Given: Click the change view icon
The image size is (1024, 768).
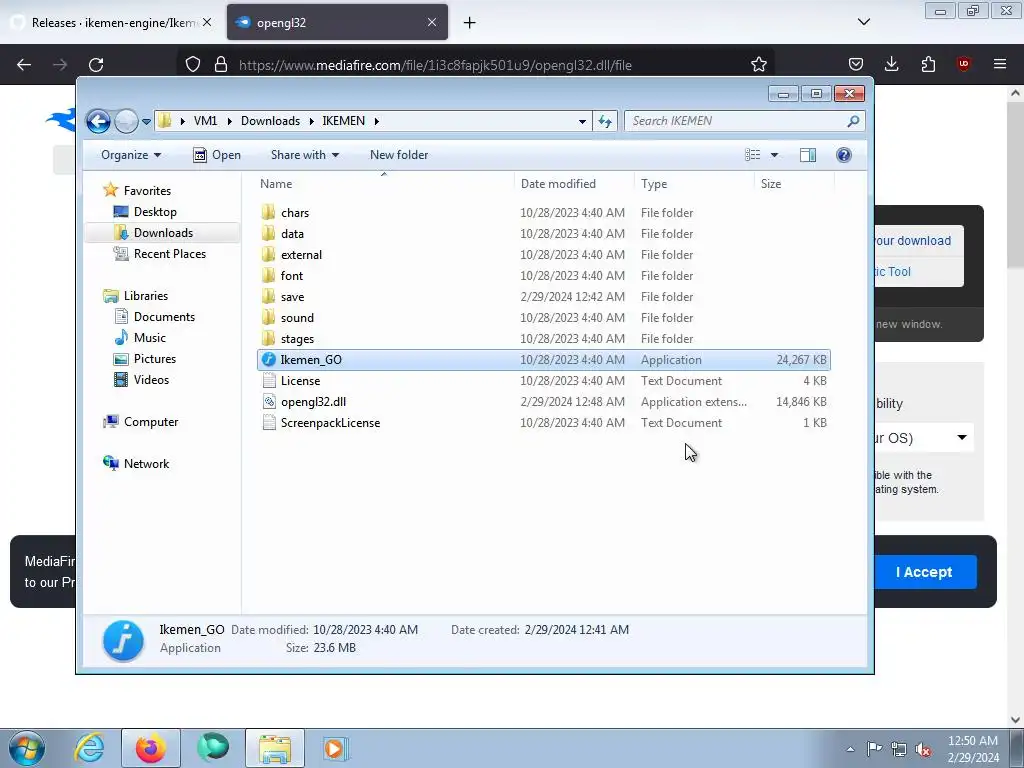Looking at the screenshot, I should click(752, 155).
